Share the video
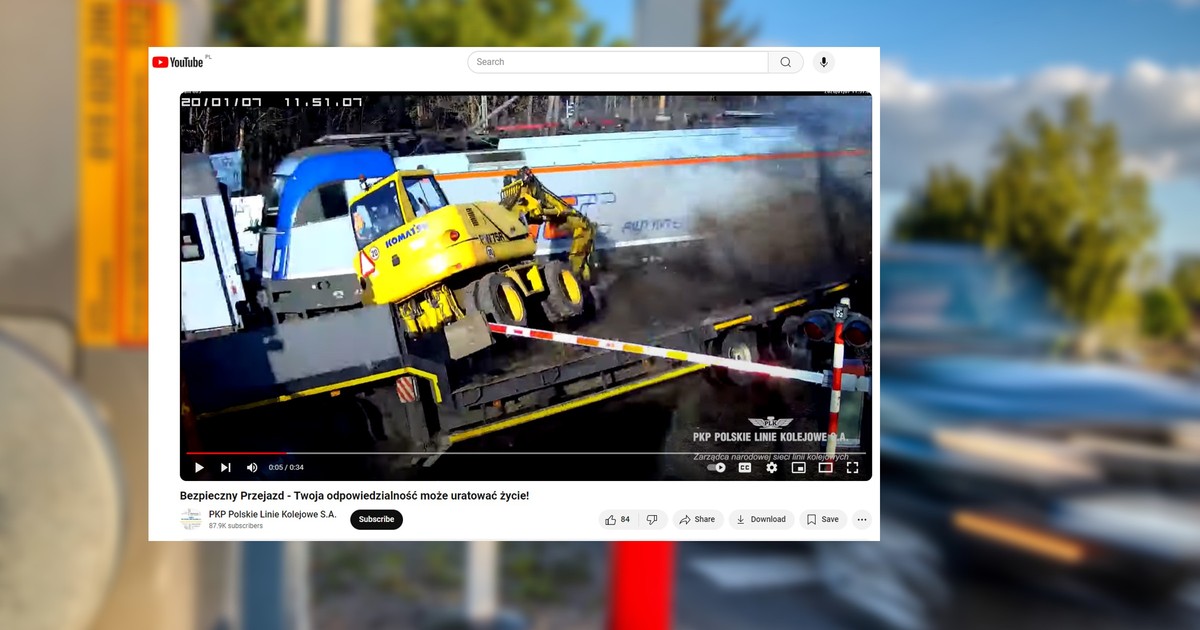 (x=697, y=519)
